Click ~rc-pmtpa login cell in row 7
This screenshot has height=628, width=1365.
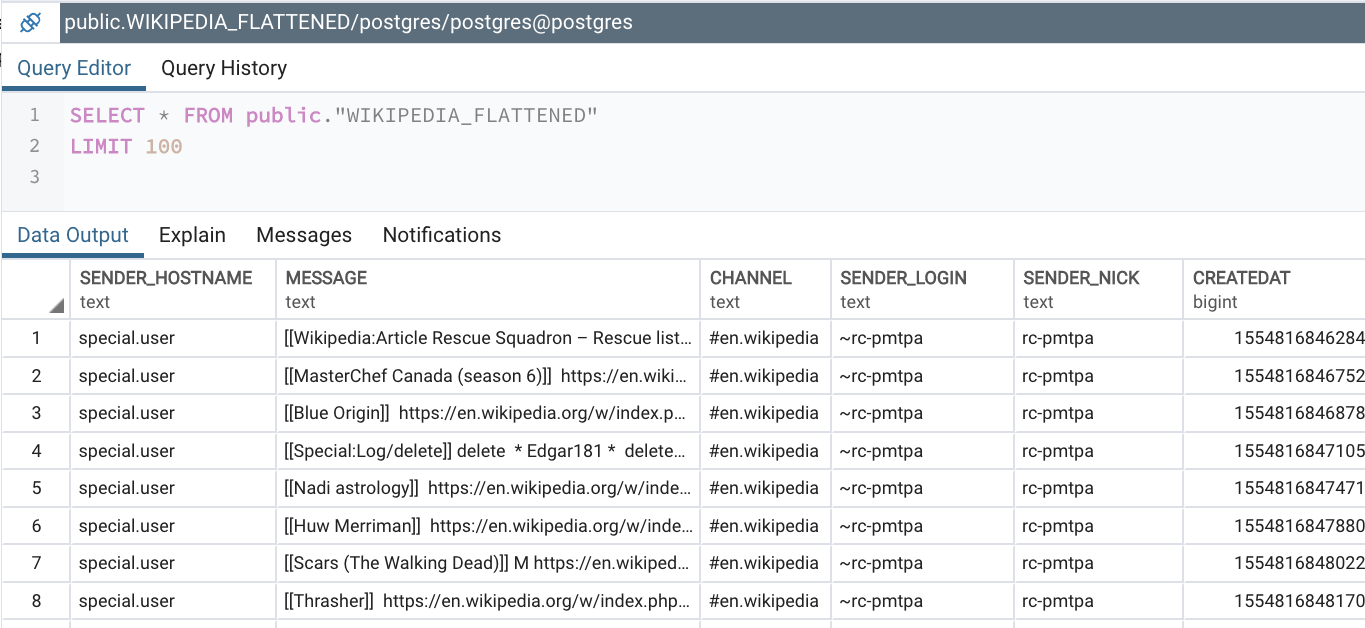[x=922, y=563]
